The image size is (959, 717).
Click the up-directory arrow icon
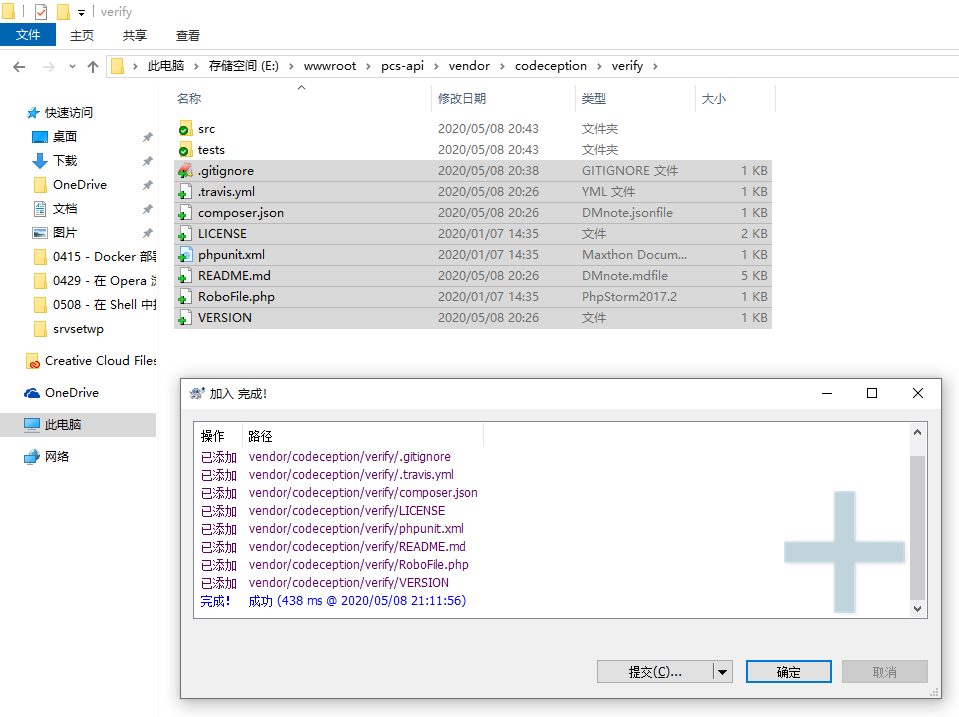click(x=93, y=67)
